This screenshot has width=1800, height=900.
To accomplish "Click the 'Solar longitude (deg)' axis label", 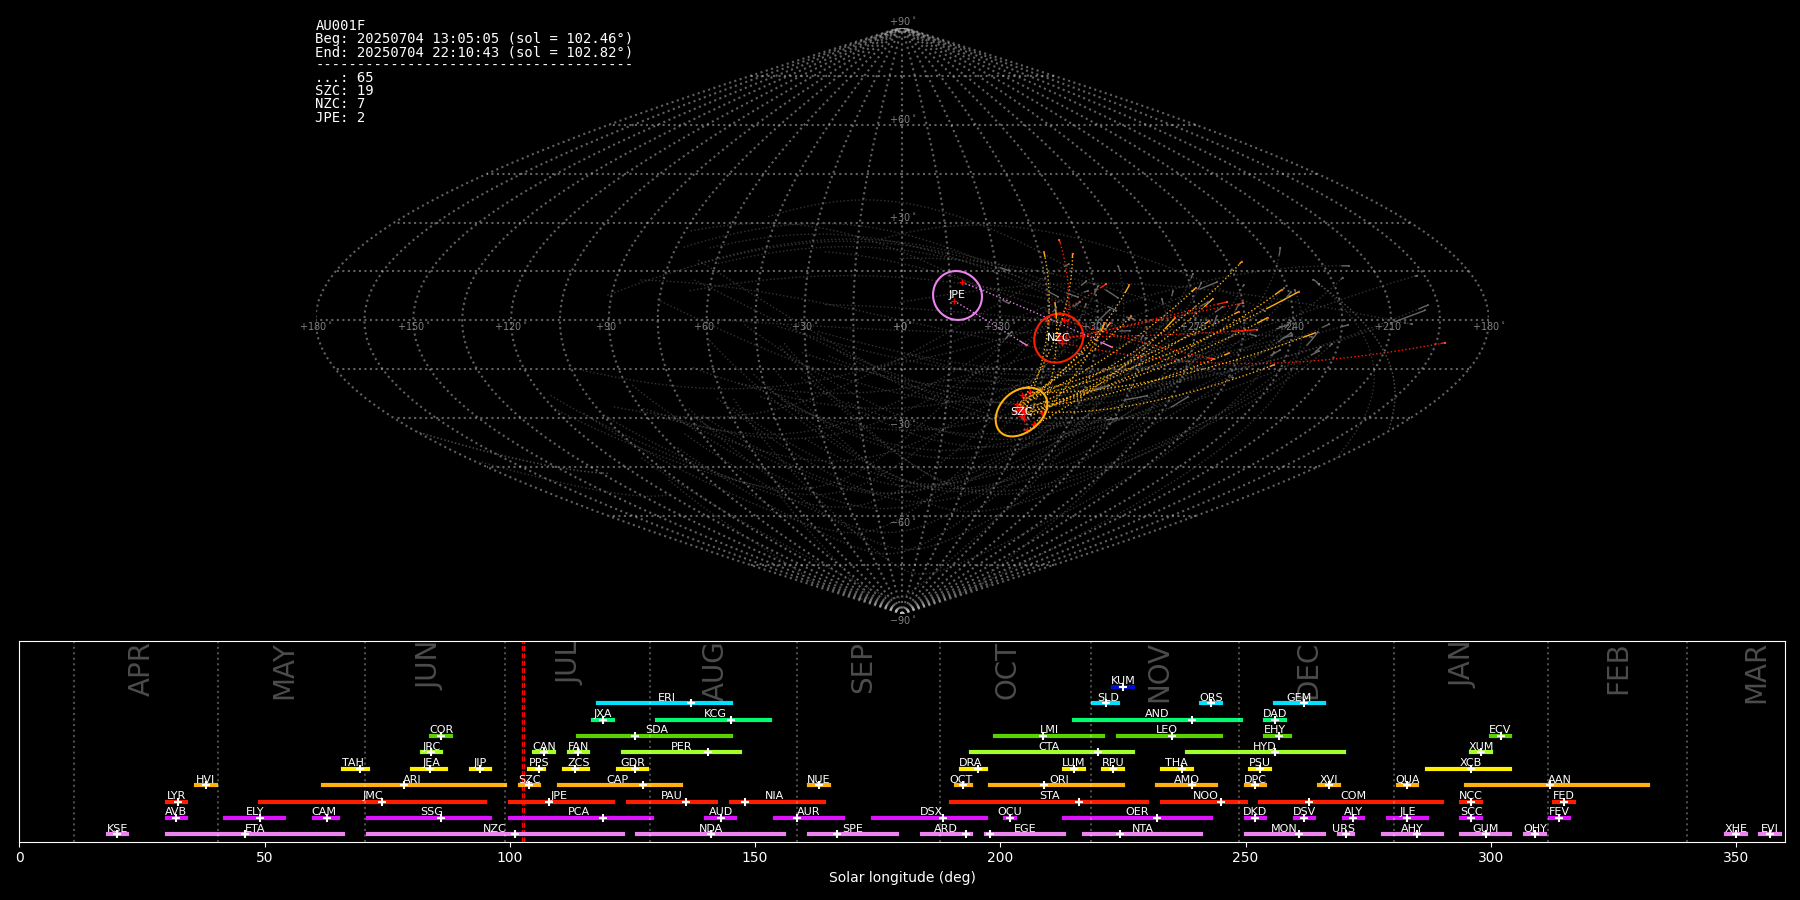I will [x=902, y=878].
